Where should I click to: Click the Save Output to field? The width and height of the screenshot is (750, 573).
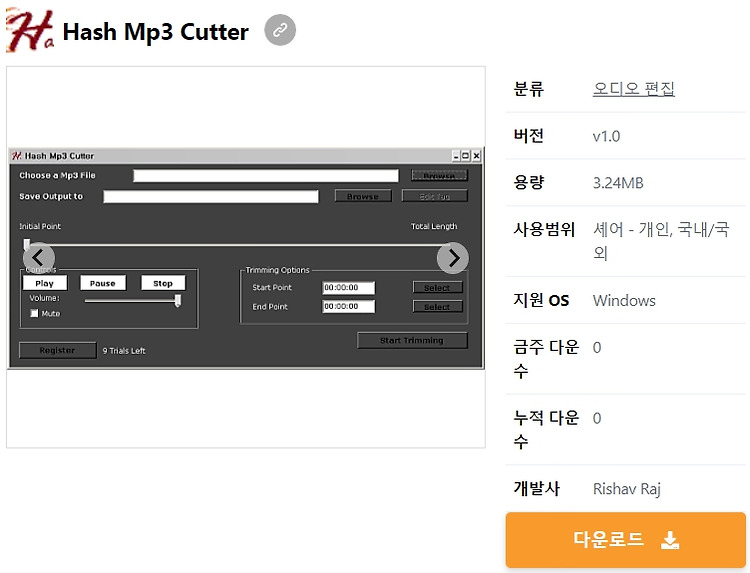tap(210, 197)
